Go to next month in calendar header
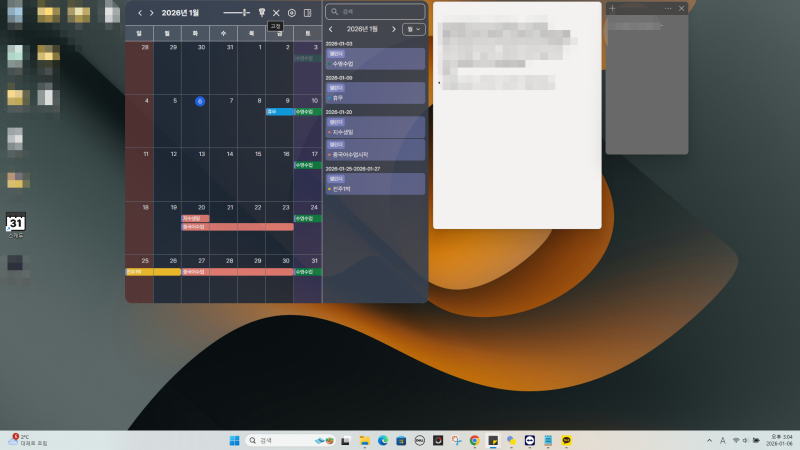 [x=152, y=13]
